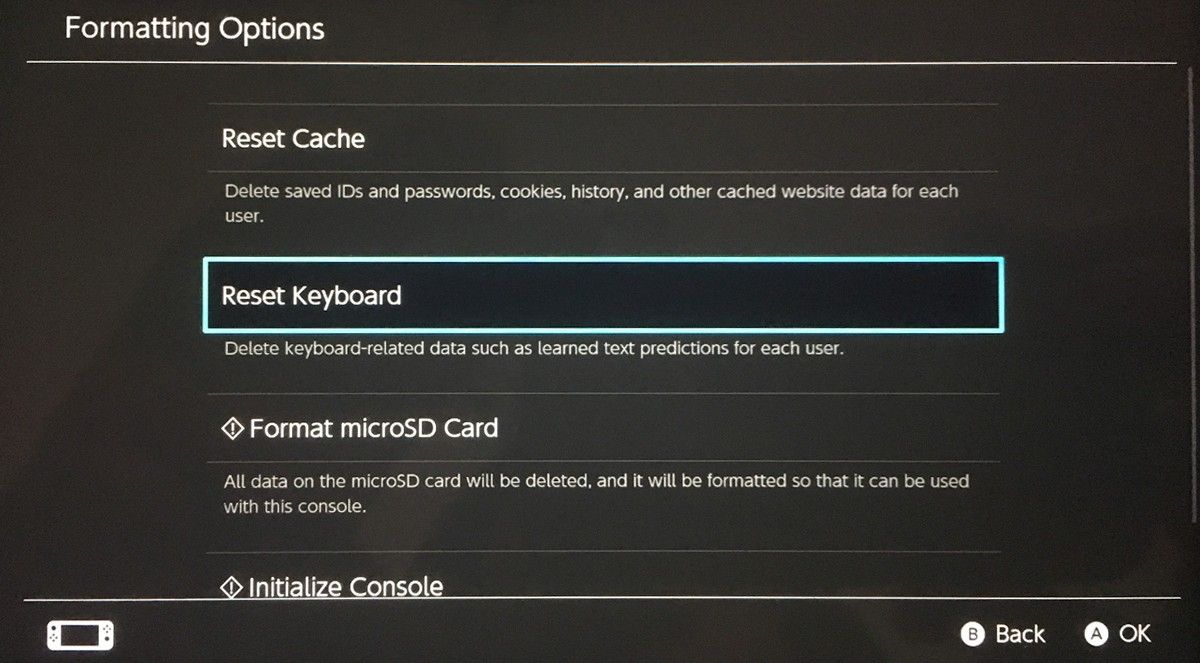Open Initialize Console option
This screenshot has height=663, width=1200.
pyautogui.click(x=345, y=586)
